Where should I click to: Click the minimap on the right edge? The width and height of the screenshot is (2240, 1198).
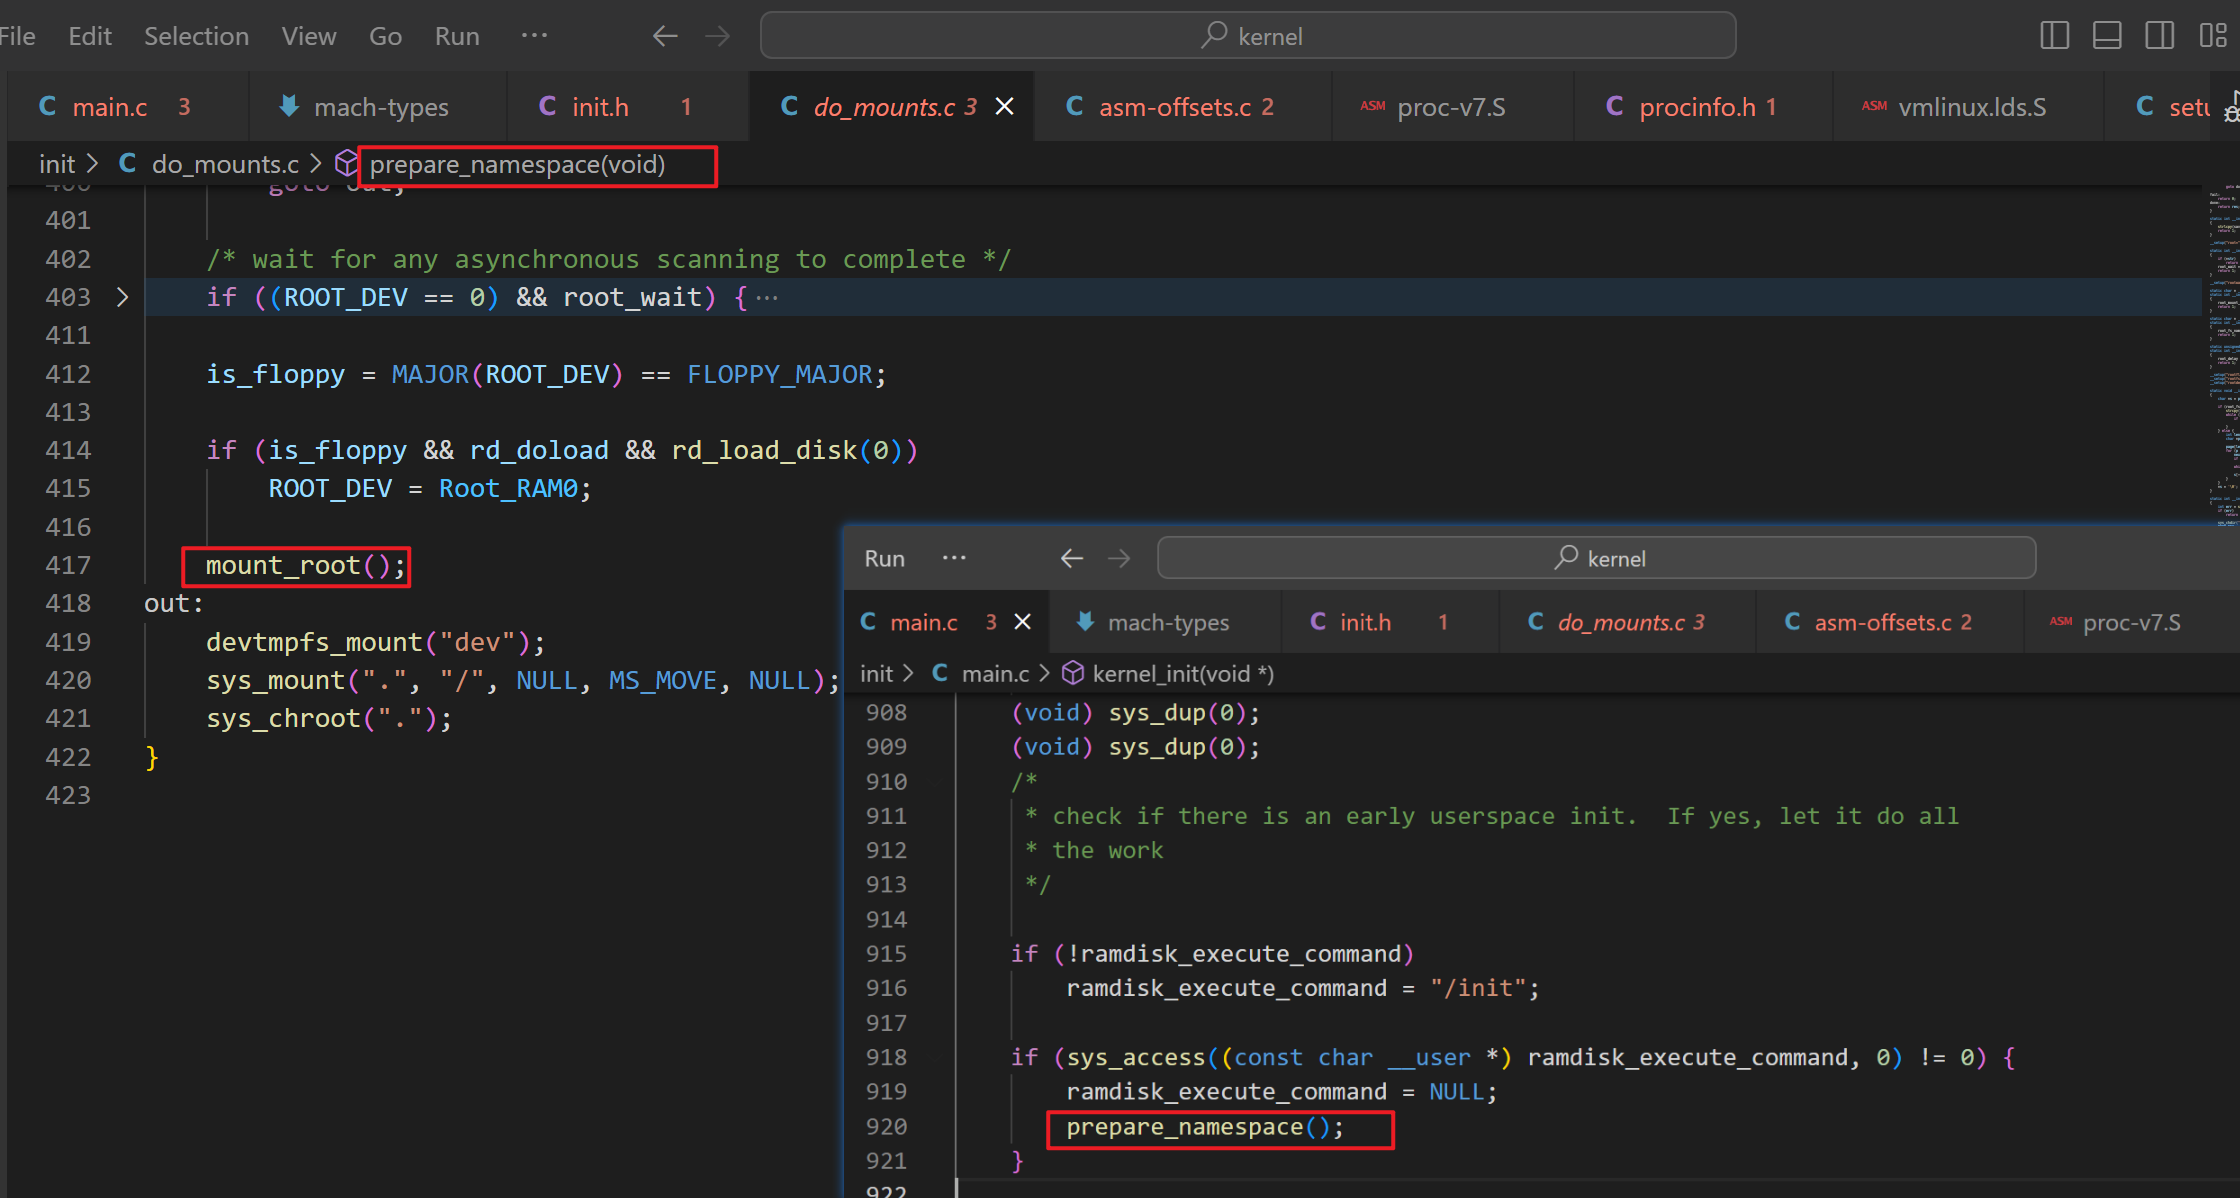pyautogui.click(x=2222, y=355)
